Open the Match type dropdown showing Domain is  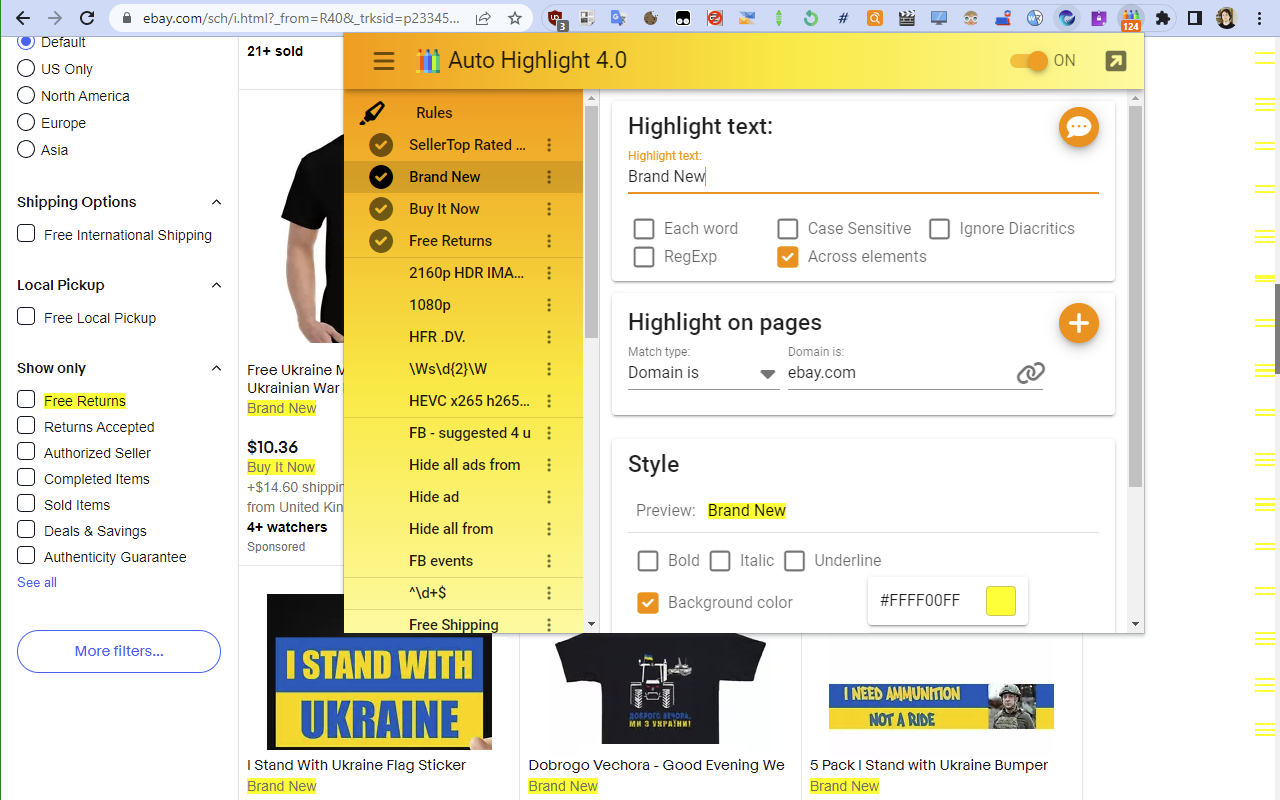(x=703, y=373)
